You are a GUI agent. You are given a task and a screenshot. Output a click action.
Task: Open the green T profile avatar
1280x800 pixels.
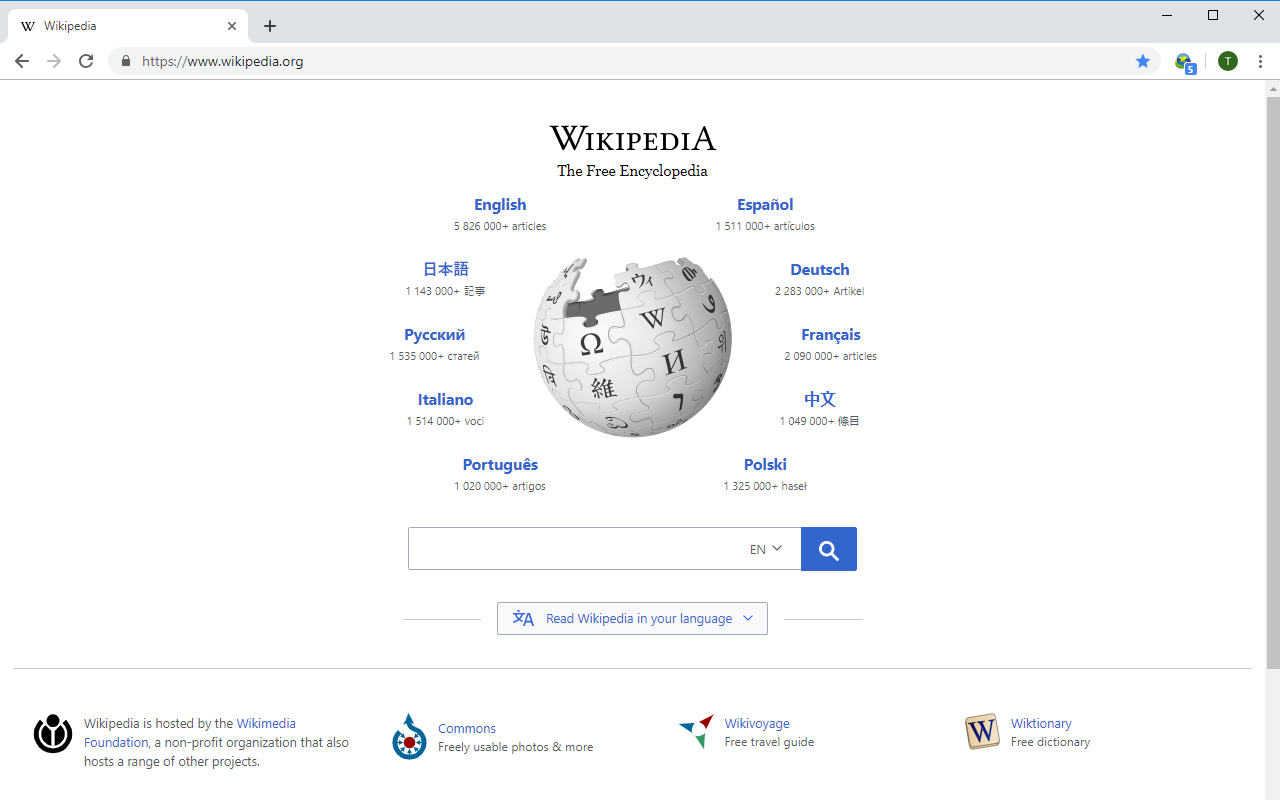point(1228,61)
